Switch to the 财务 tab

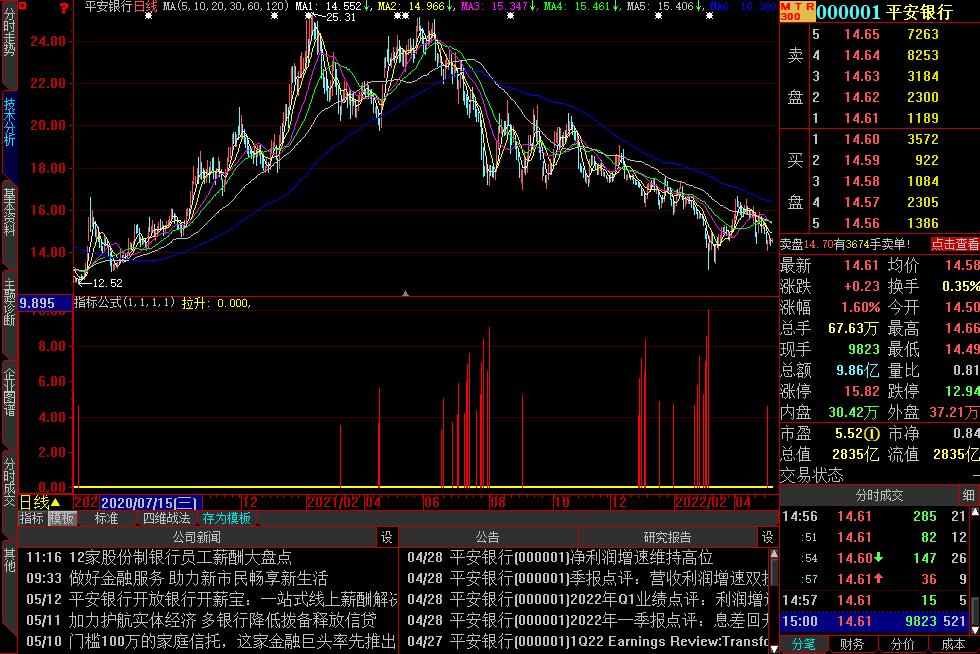pos(852,644)
